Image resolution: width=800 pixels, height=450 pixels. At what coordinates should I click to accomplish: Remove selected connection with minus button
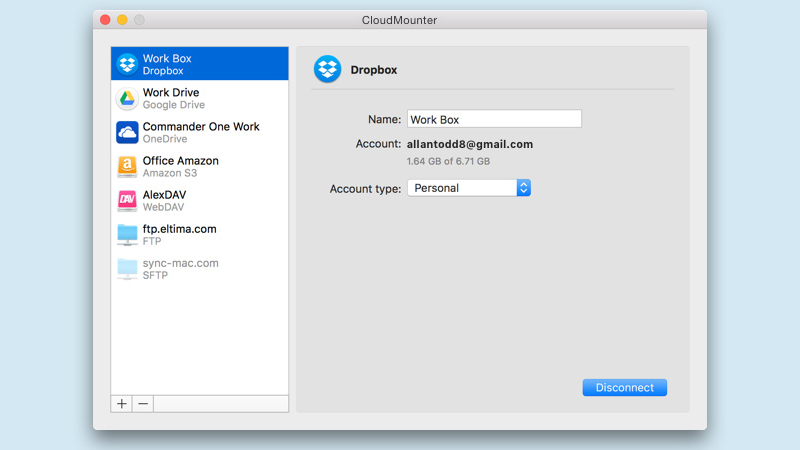coord(143,404)
